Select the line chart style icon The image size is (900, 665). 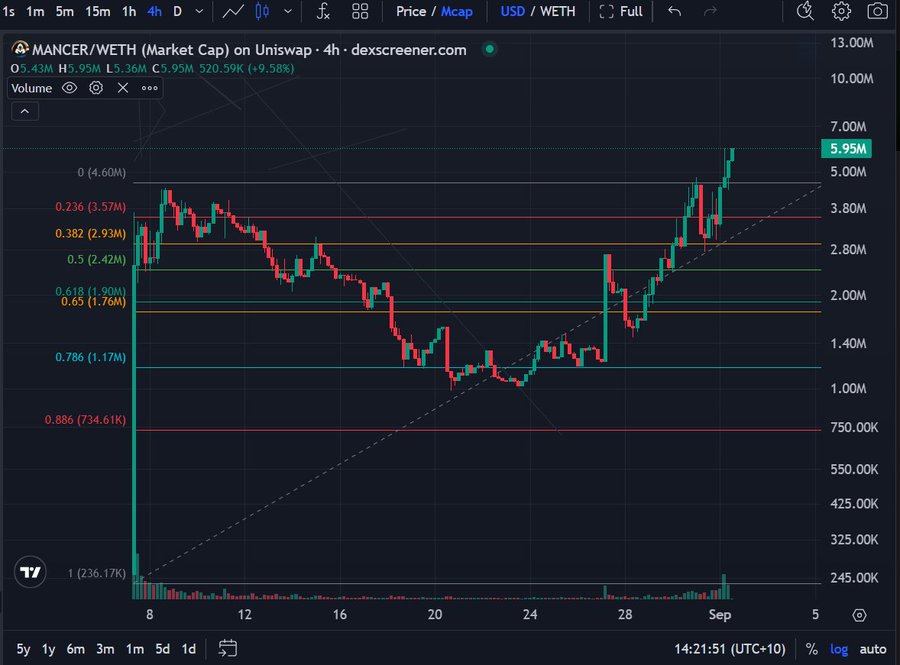(x=233, y=11)
